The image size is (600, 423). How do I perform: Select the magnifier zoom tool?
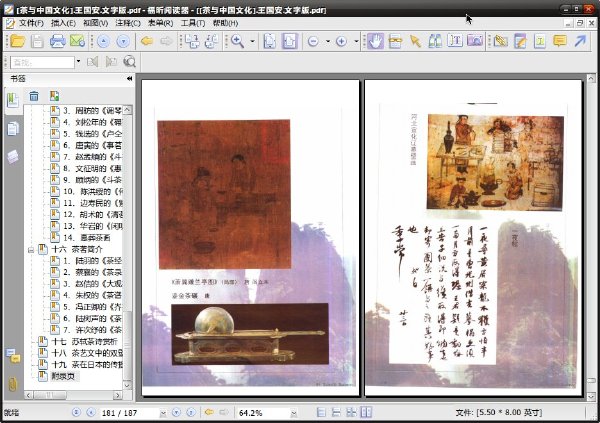[238, 41]
